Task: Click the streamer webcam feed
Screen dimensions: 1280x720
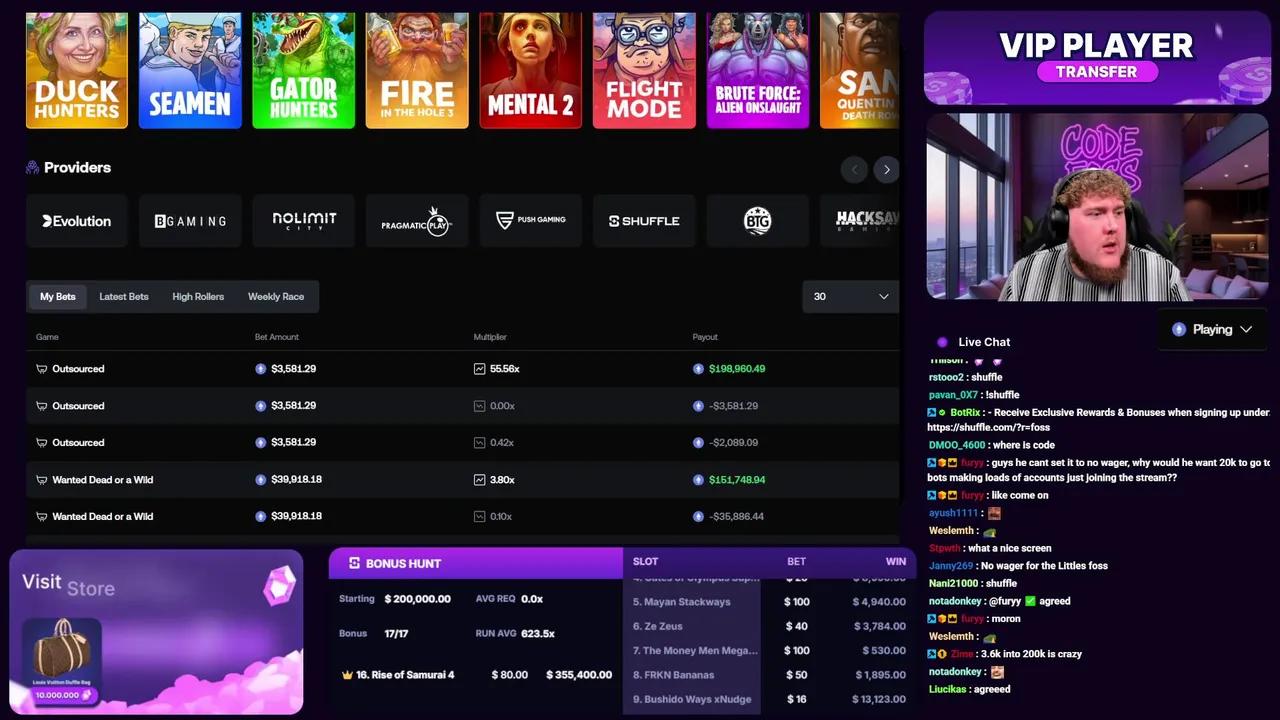Action: (x=1097, y=207)
